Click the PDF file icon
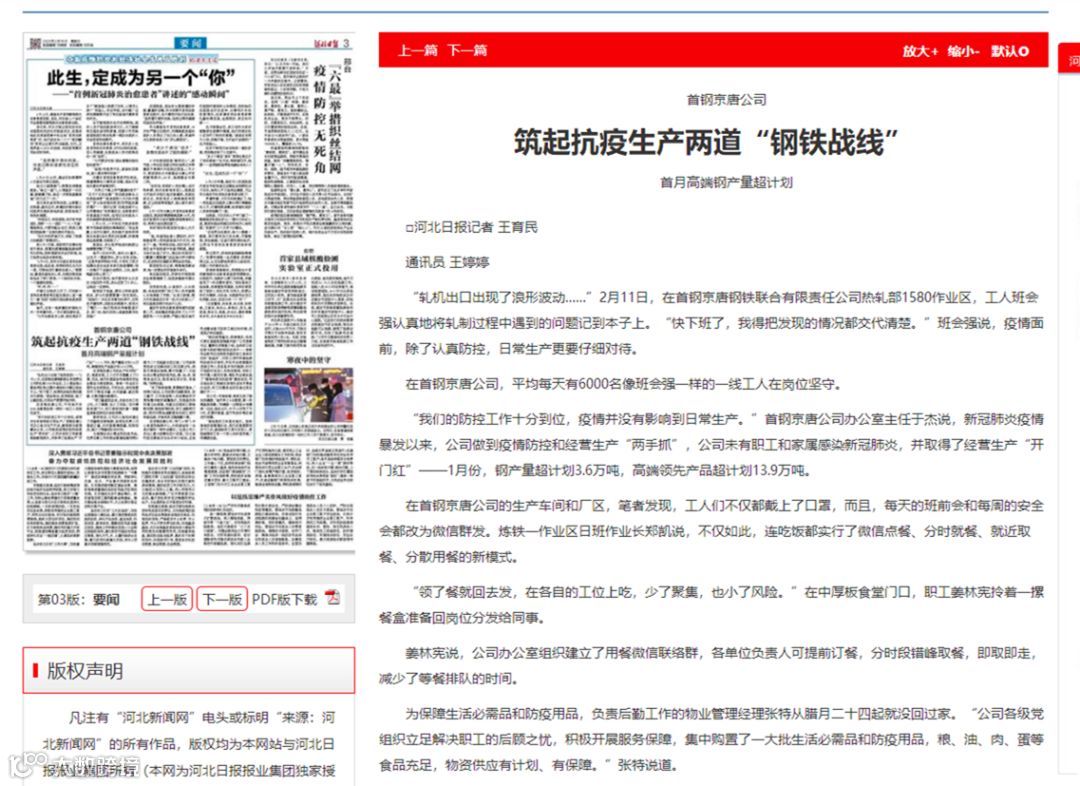This screenshot has width=1080, height=786. pos(333,597)
